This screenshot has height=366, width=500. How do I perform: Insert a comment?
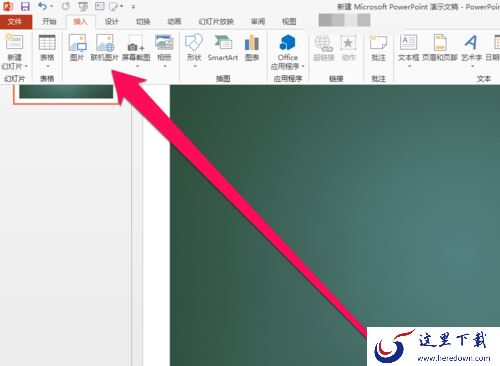point(378,48)
